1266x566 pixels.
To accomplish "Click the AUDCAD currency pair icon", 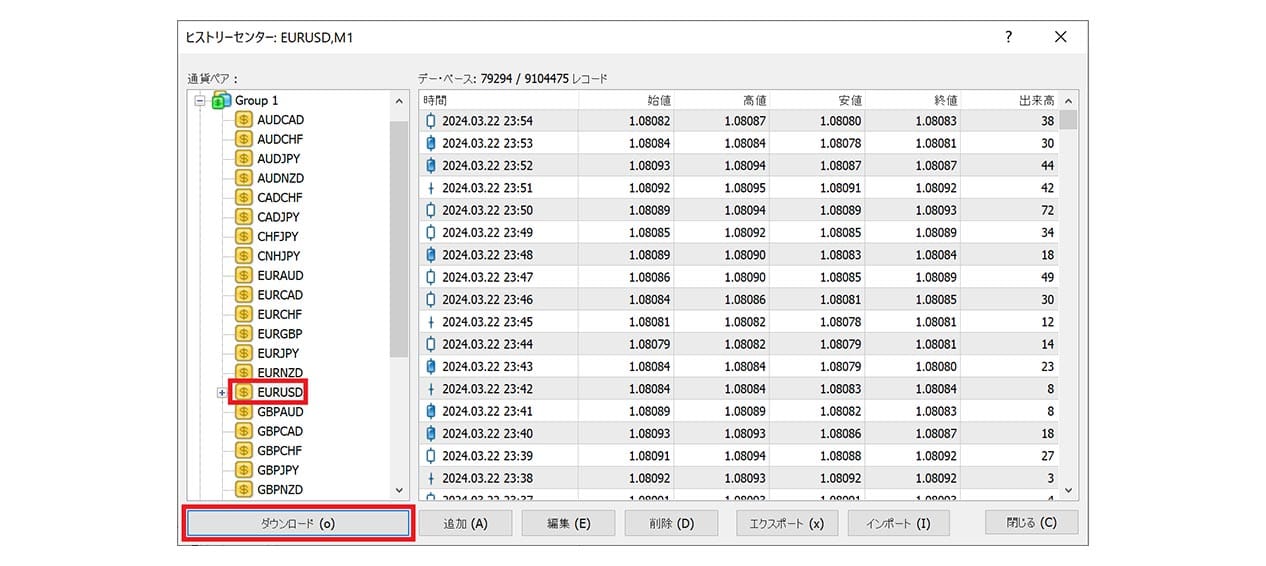I will click(243, 120).
